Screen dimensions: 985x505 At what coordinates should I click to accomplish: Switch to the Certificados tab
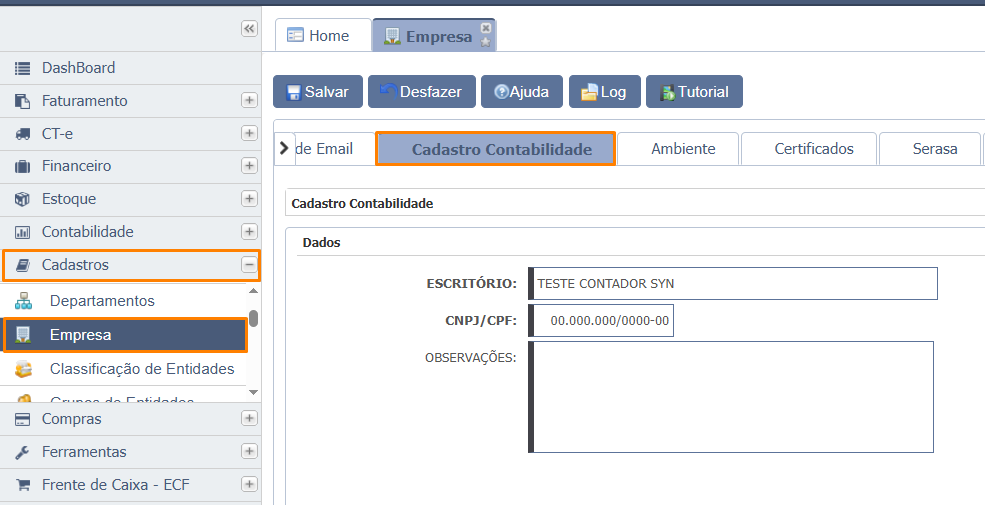click(813, 149)
